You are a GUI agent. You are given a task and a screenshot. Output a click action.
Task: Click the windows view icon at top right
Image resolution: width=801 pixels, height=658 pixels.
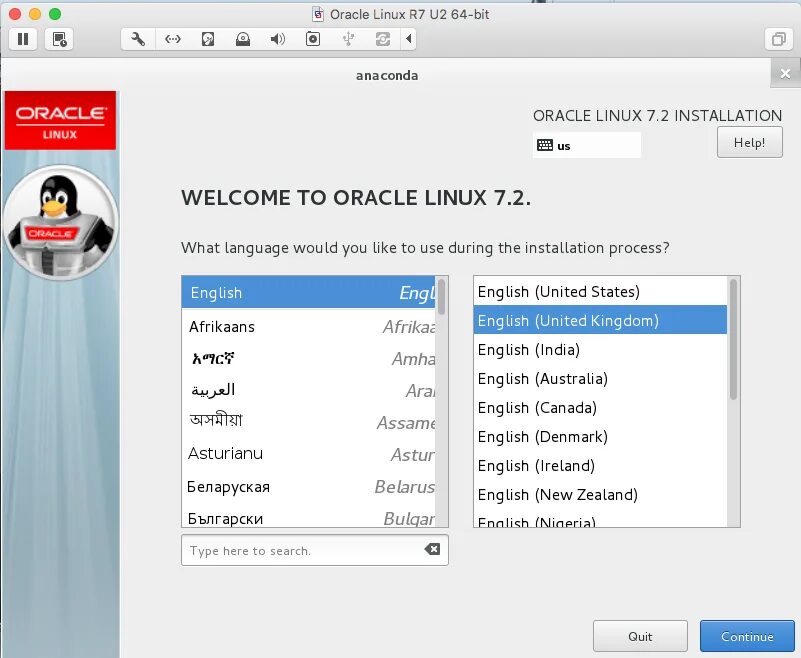click(x=779, y=39)
